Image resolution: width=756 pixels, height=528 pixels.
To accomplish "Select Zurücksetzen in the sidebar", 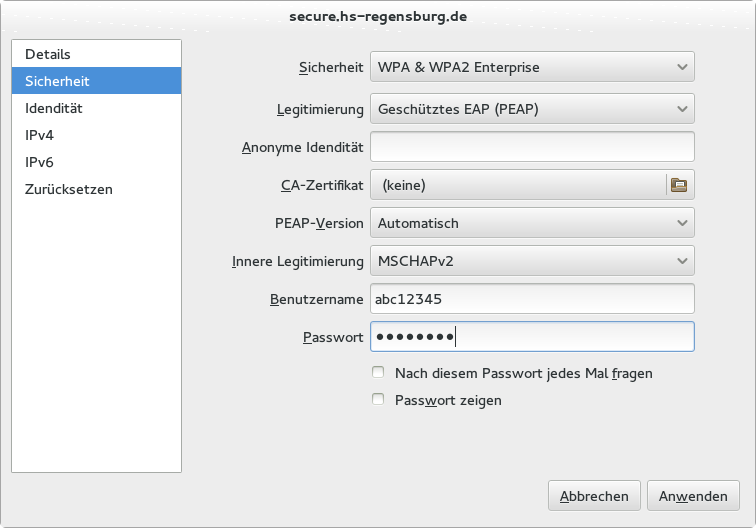I will pyautogui.click(x=69, y=189).
